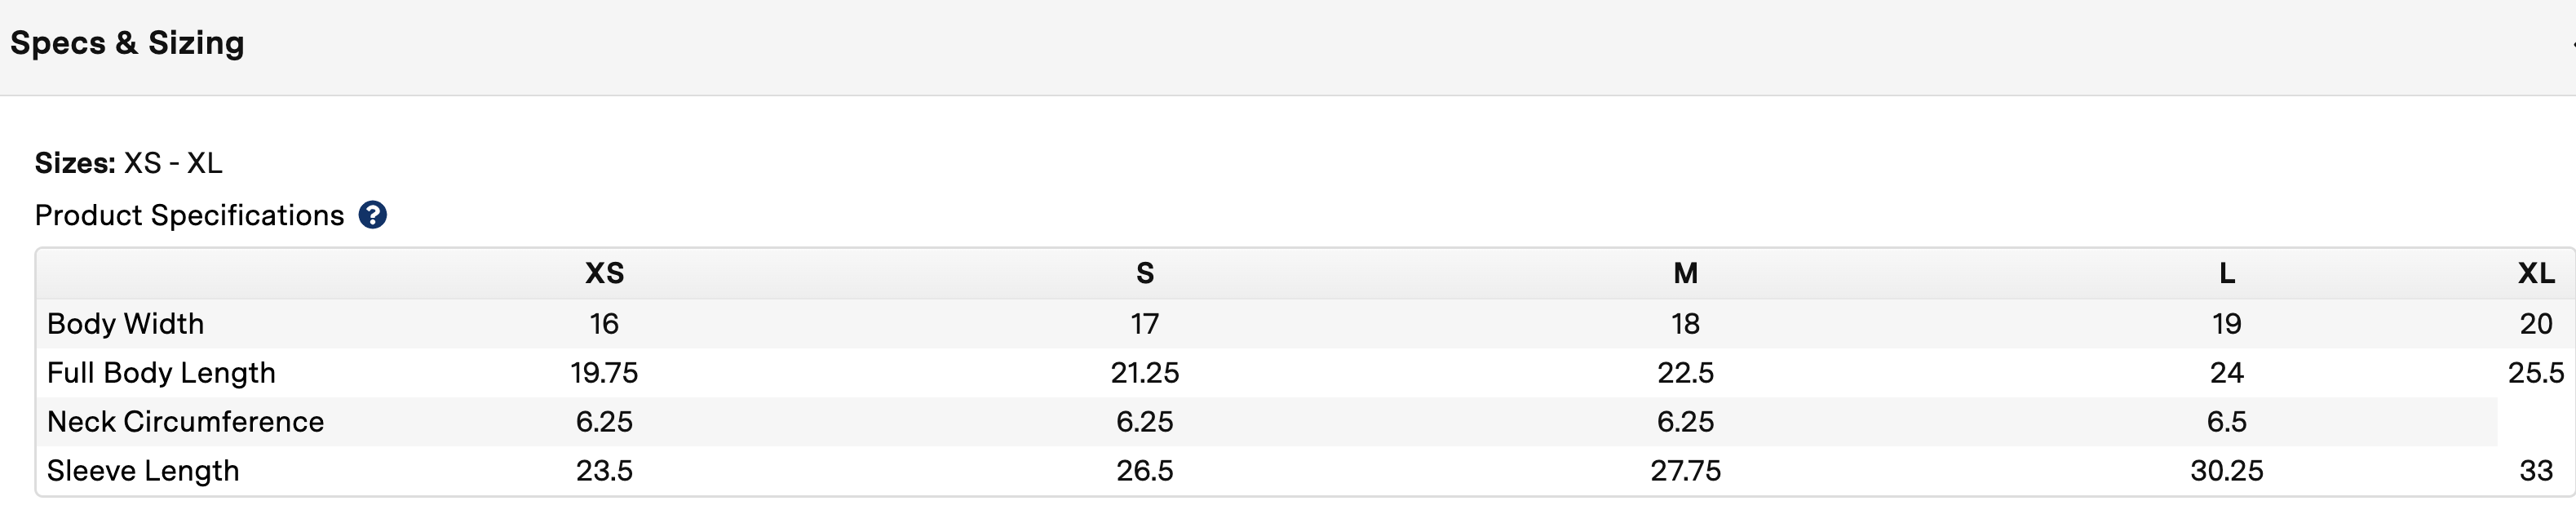Select the XS size column header
Viewport: 2576px width, 532px height.
(x=604, y=273)
